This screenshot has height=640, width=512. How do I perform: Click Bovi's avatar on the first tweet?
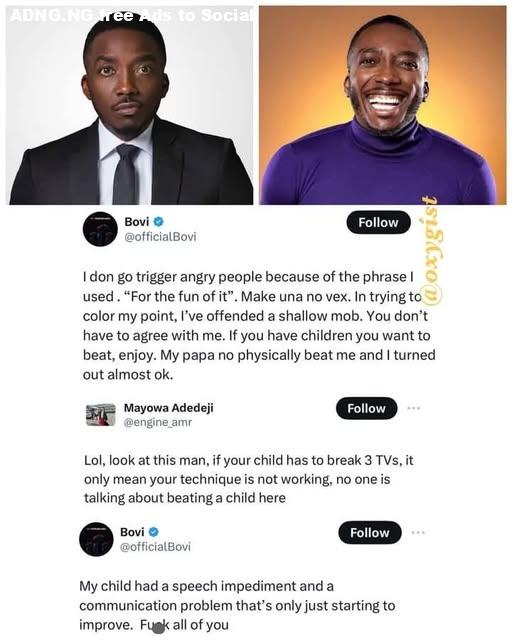(x=100, y=229)
